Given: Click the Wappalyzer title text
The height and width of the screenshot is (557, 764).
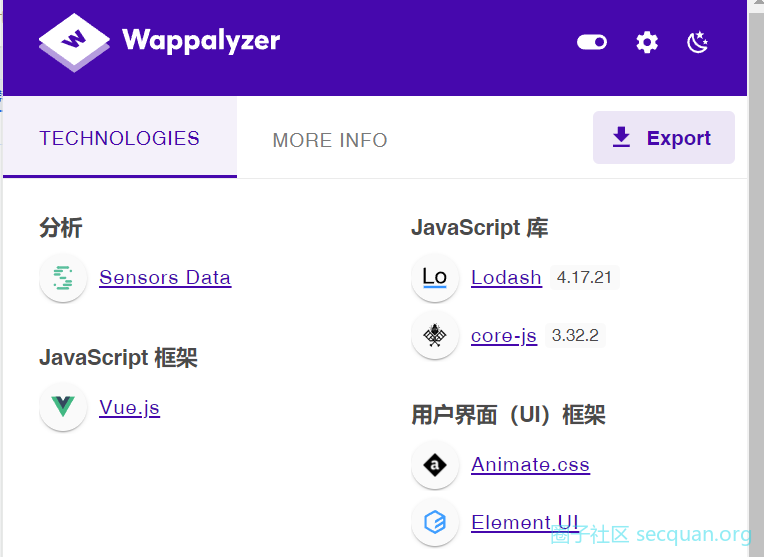Looking at the screenshot, I should 201,41.
